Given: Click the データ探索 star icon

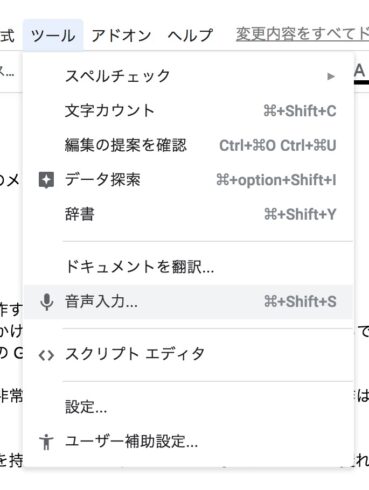Looking at the screenshot, I should [x=46, y=180].
